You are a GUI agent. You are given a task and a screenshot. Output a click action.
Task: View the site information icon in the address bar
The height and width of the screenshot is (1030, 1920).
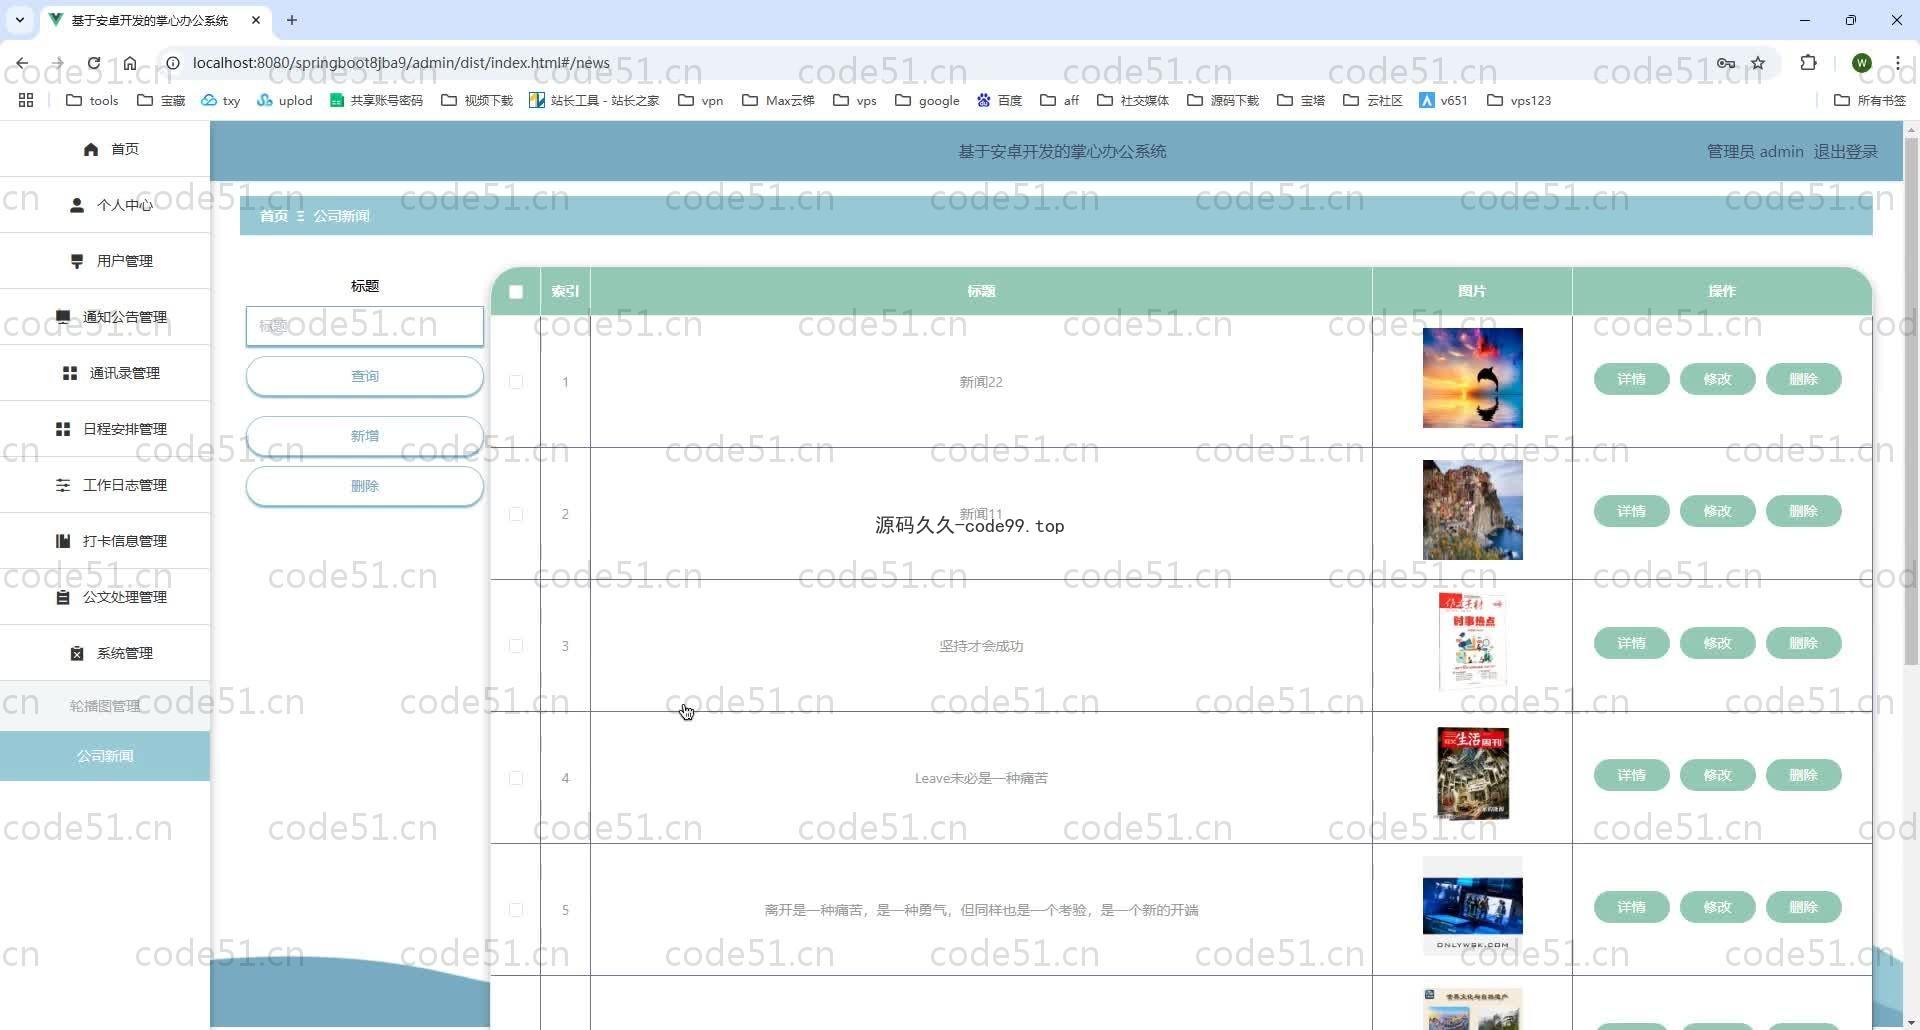(172, 63)
